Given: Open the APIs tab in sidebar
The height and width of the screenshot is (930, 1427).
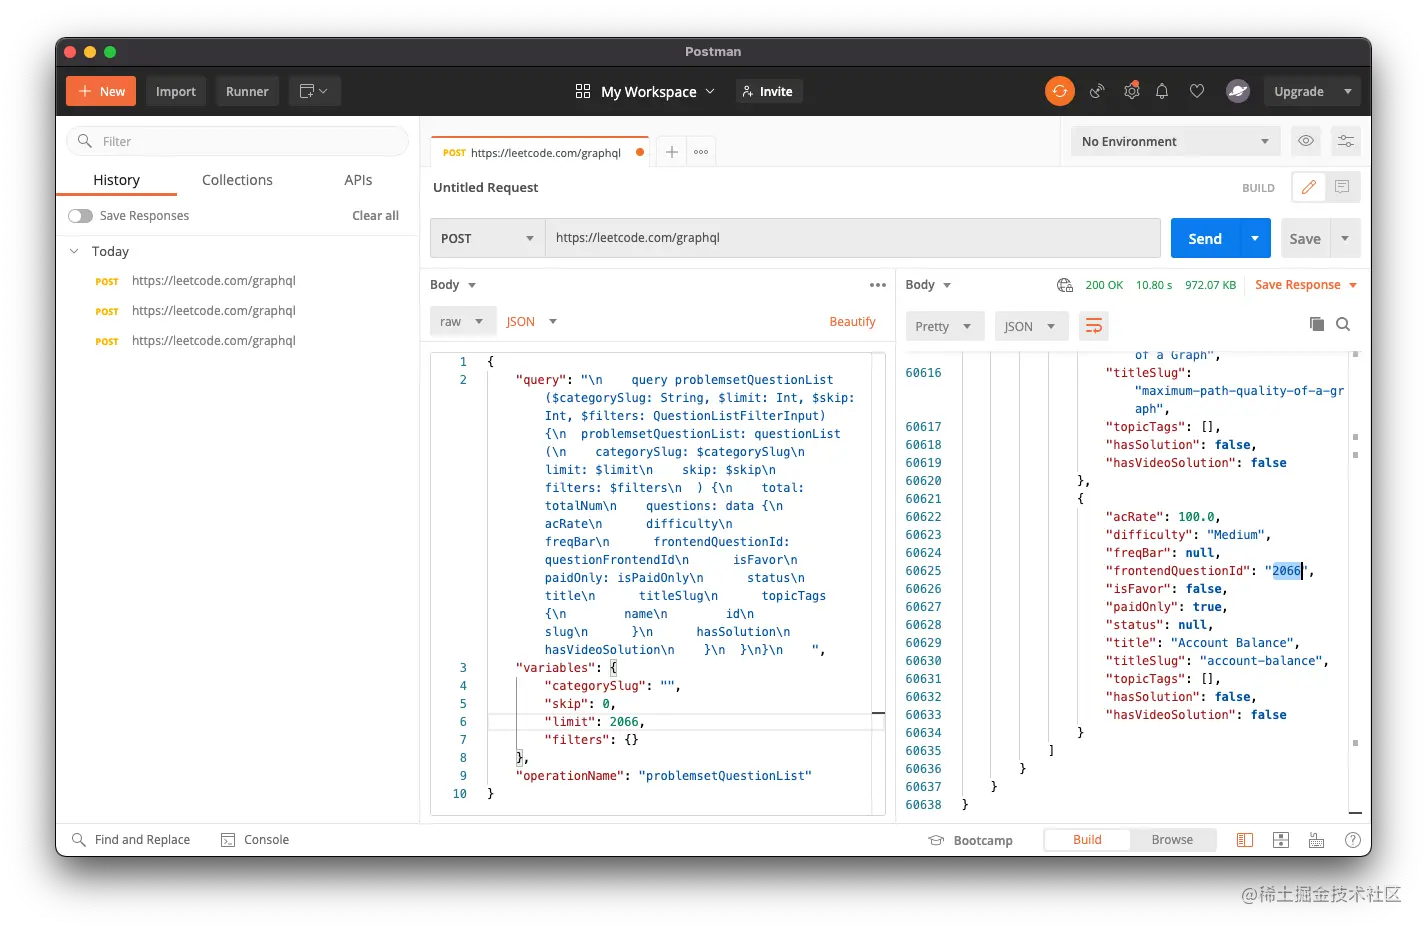Looking at the screenshot, I should tap(358, 180).
